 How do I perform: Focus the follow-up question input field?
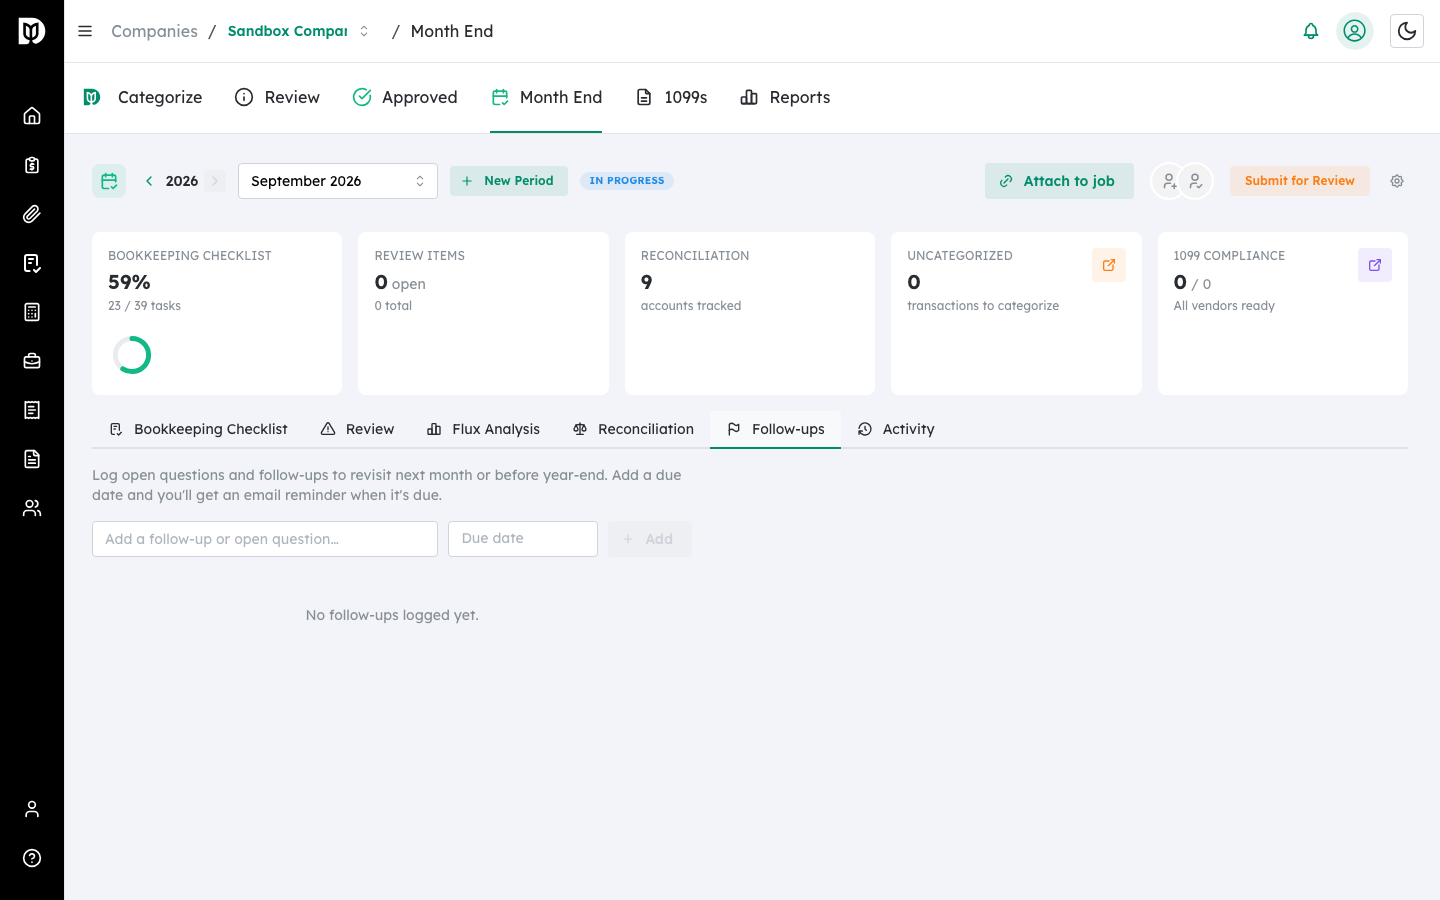coord(265,539)
